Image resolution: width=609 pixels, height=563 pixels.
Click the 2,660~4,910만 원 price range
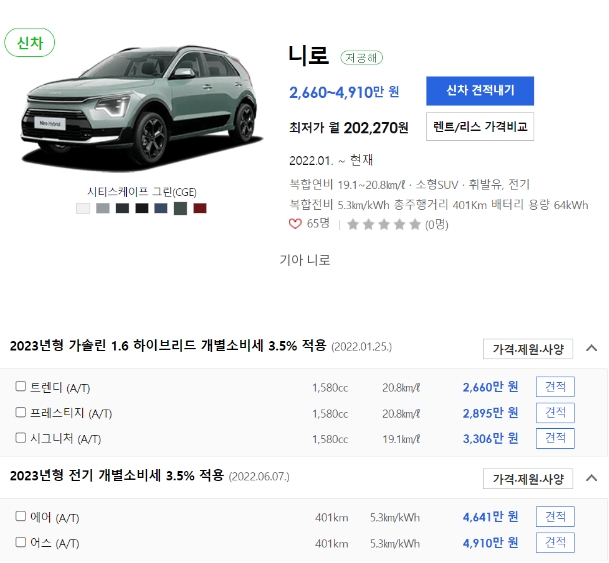click(x=344, y=92)
